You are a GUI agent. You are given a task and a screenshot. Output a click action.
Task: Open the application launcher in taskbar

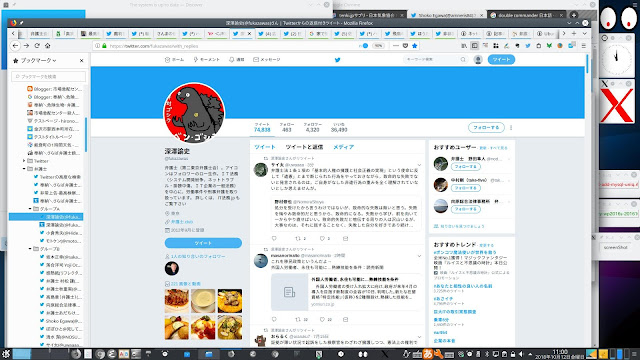tap(6, 354)
